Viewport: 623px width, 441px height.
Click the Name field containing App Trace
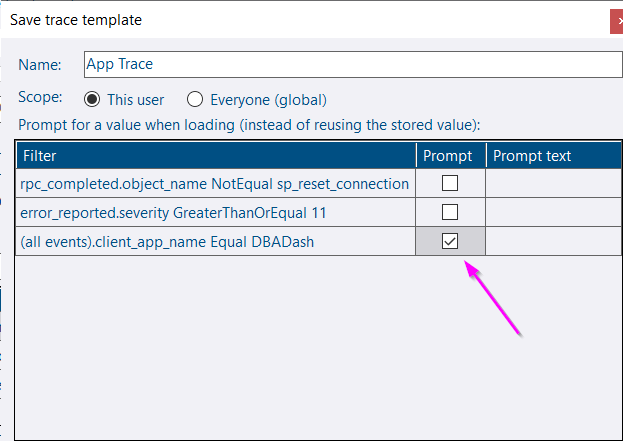point(353,64)
